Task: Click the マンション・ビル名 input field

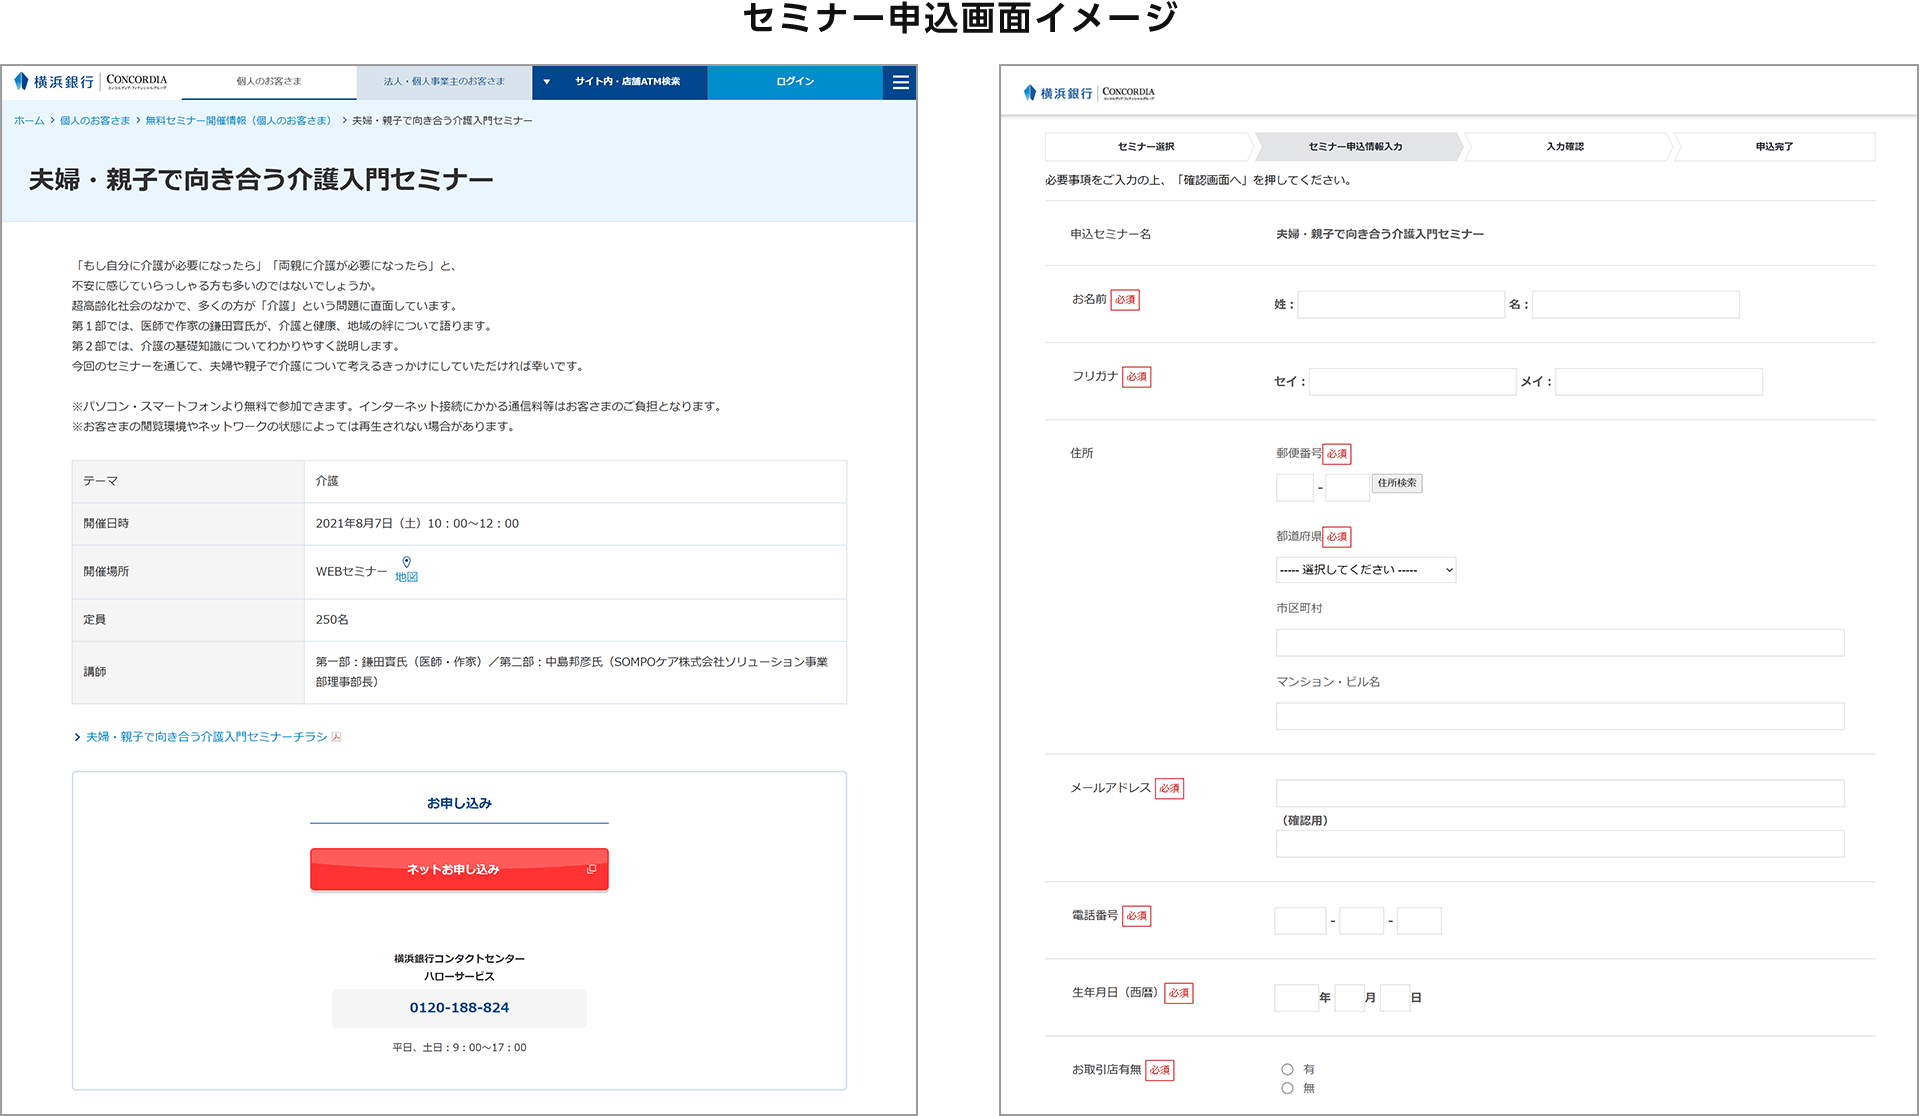Action: tap(1560, 717)
